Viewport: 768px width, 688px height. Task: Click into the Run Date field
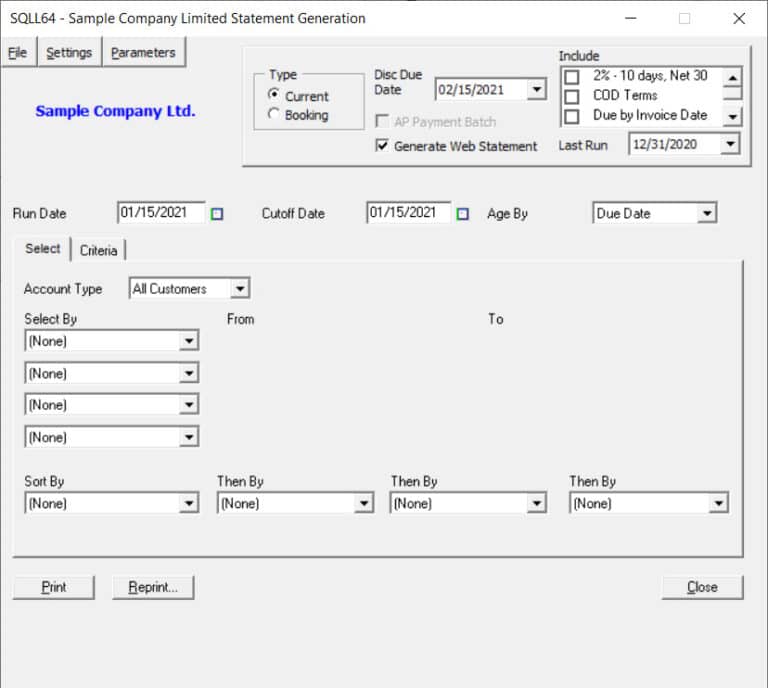[x=160, y=213]
